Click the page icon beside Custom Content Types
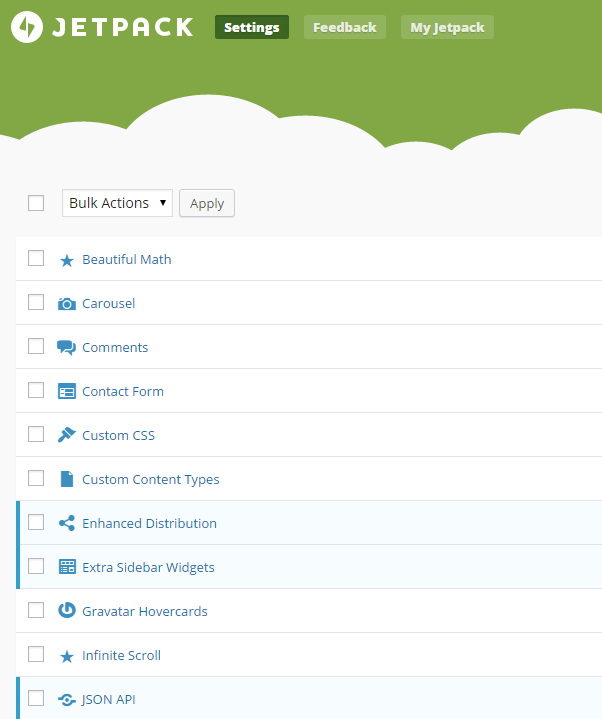The image size is (602, 719). (x=67, y=479)
